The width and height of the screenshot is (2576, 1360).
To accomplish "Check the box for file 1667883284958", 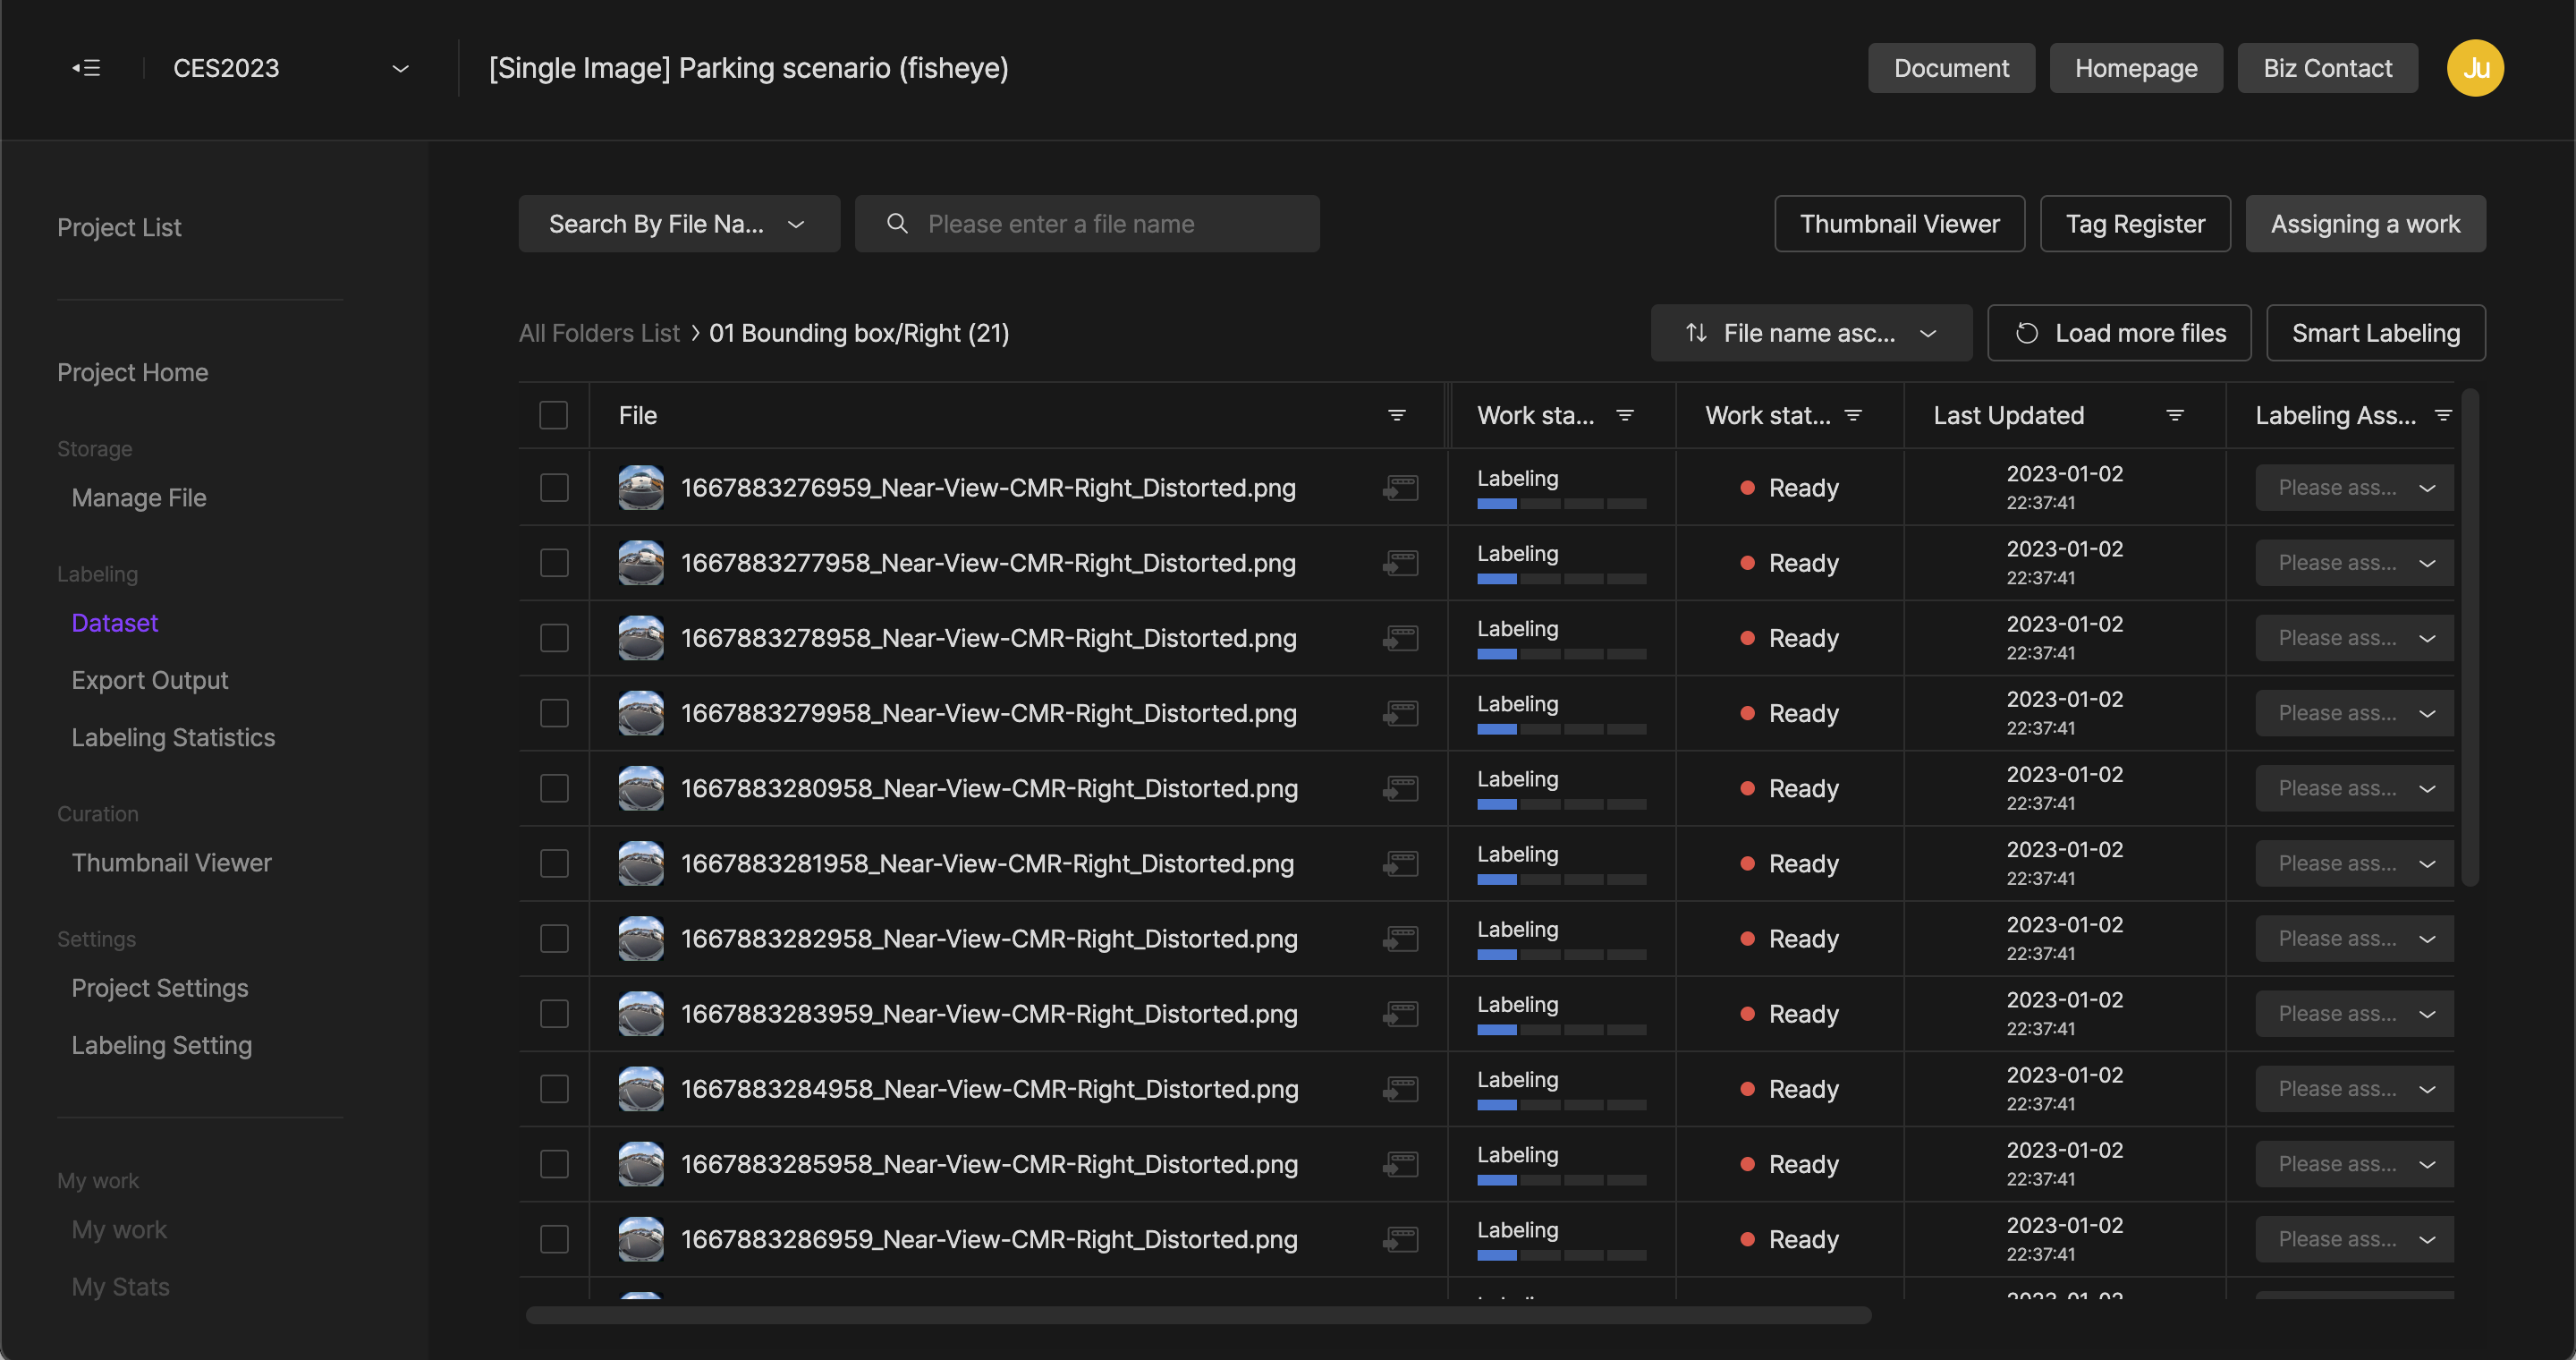I will [554, 1089].
